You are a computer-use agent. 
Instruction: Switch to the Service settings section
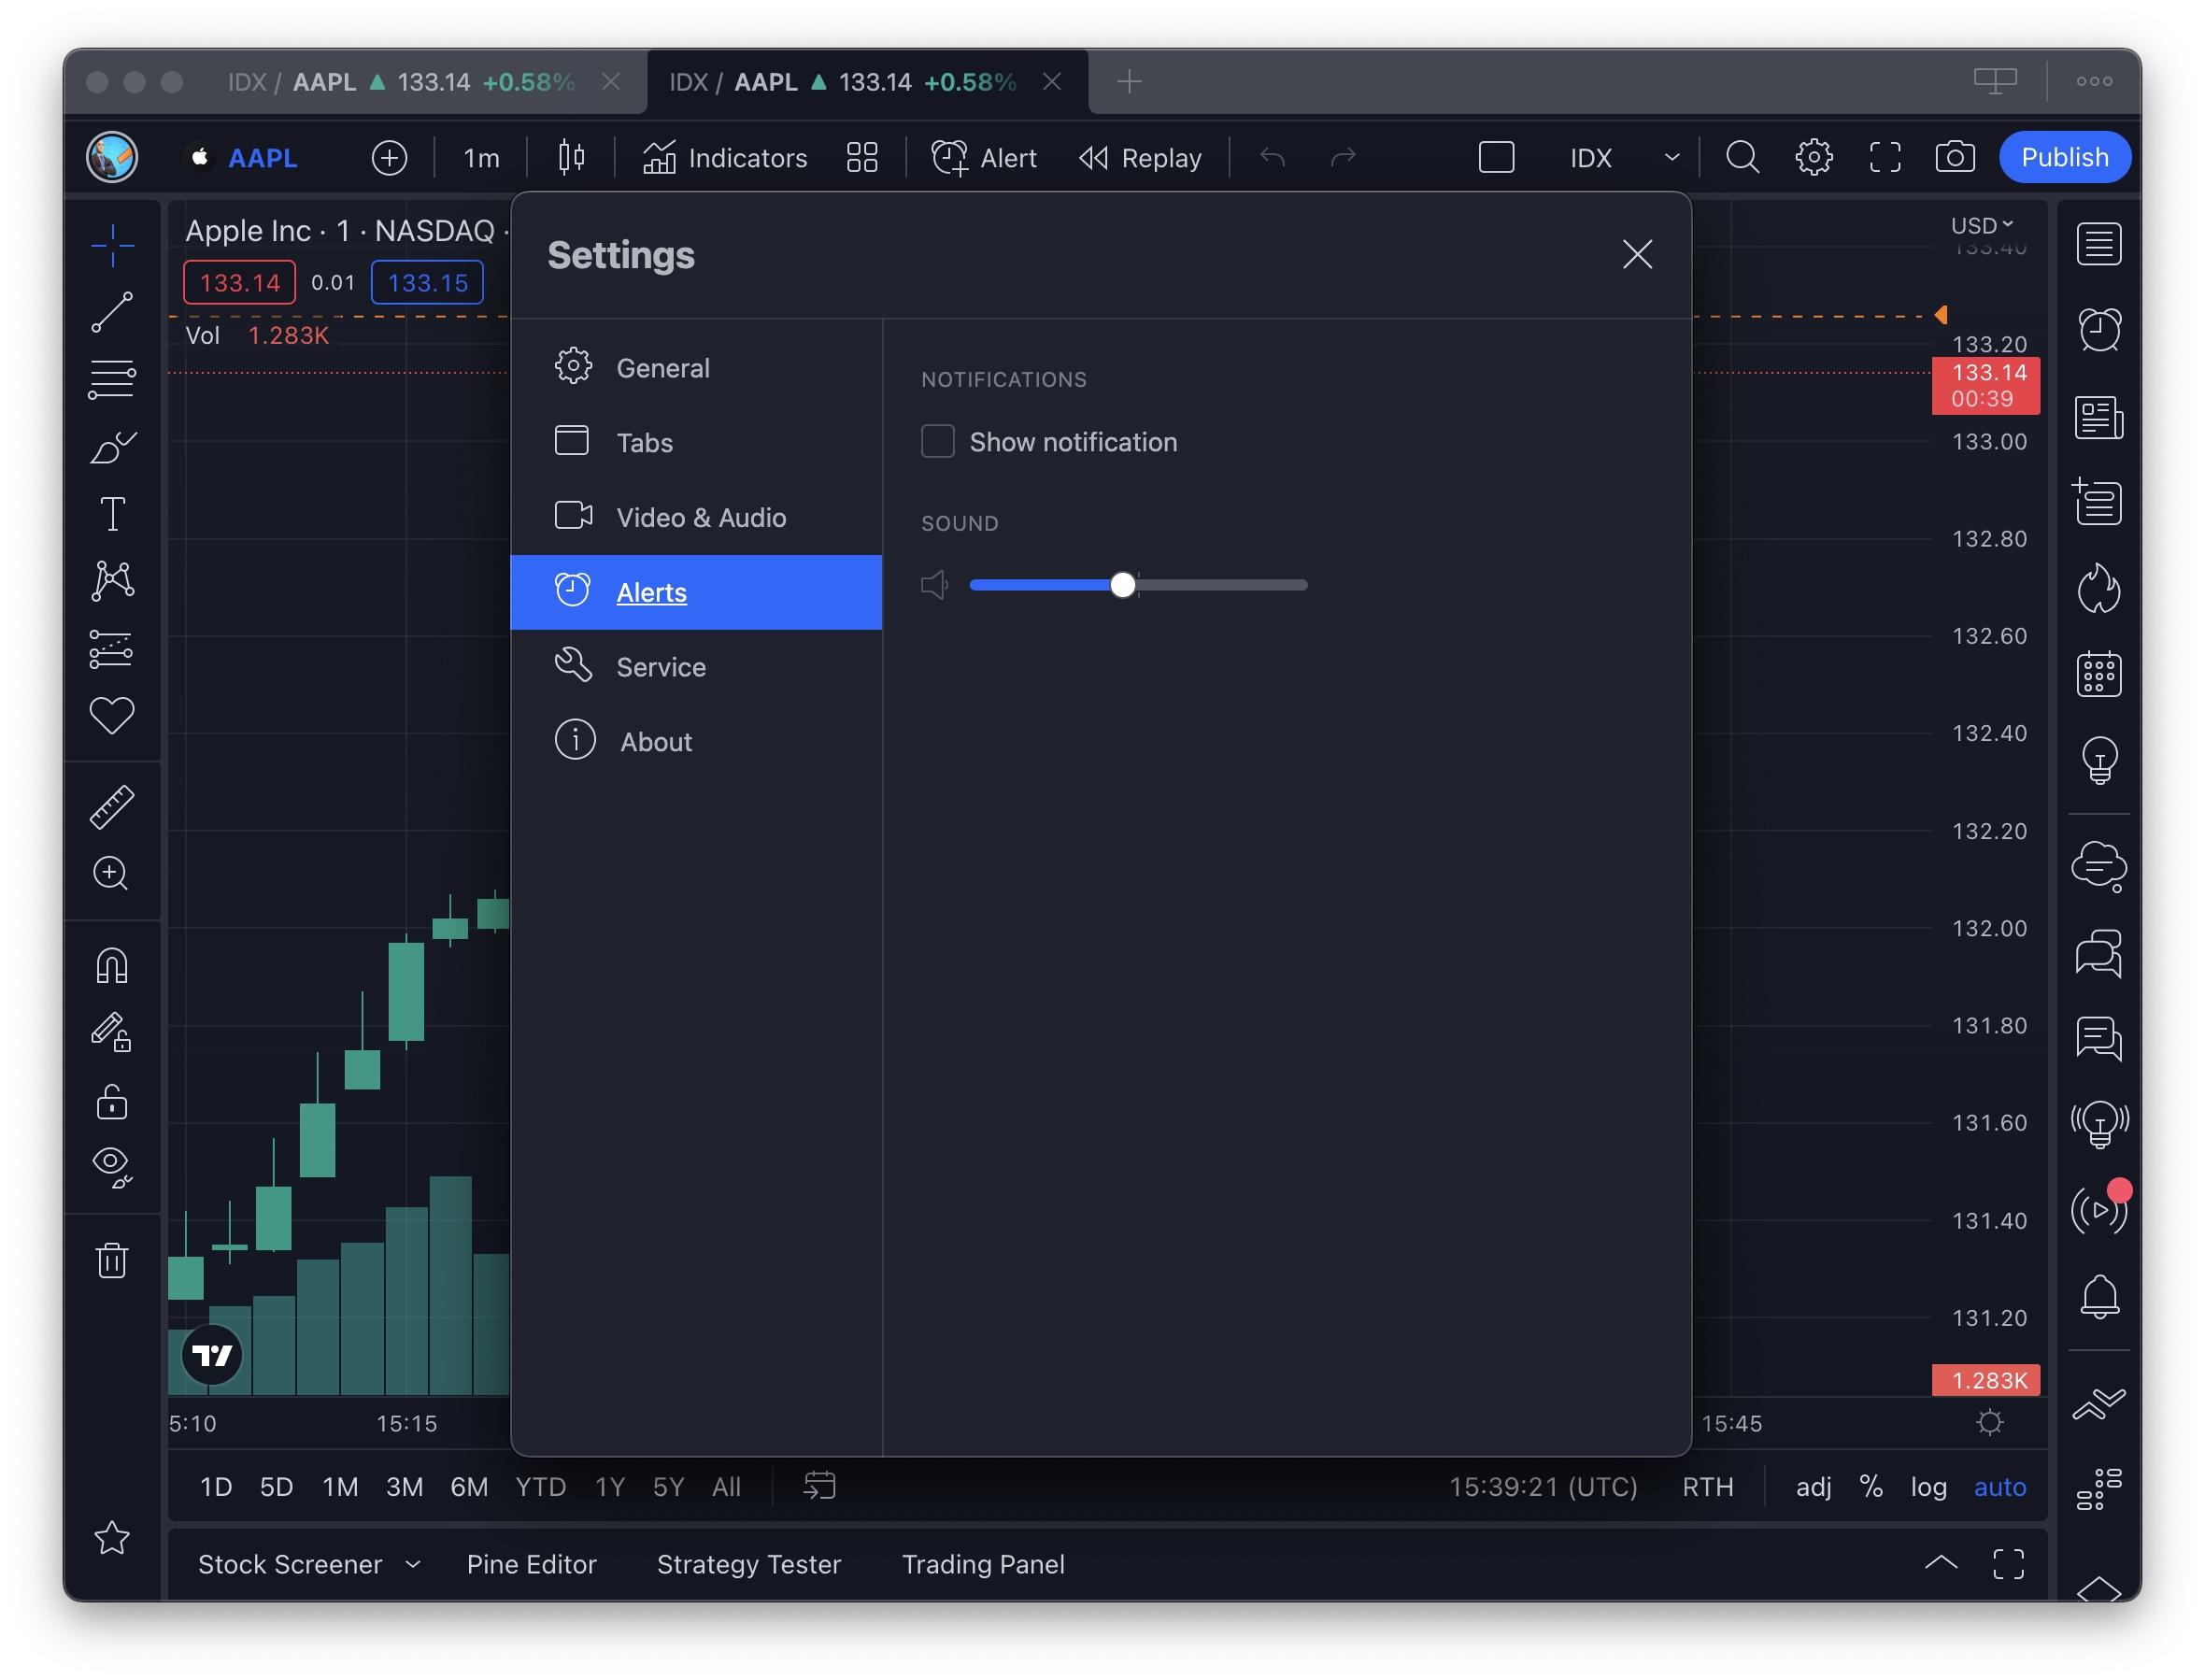[x=660, y=666]
